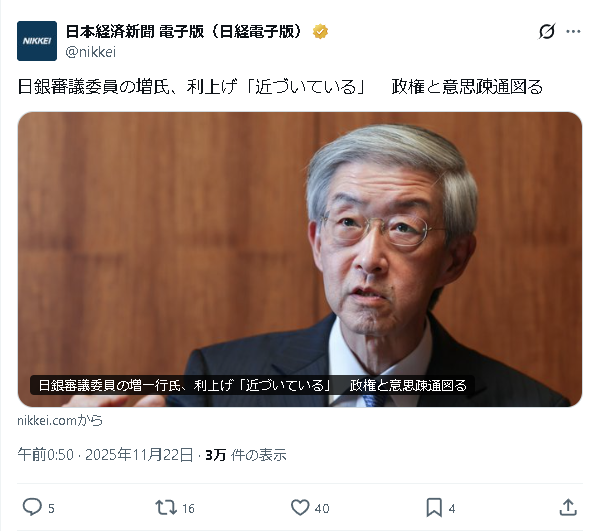Click the gold verified badge
Image resolution: width=598 pixels, height=531 pixels.
pyautogui.click(x=320, y=32)
